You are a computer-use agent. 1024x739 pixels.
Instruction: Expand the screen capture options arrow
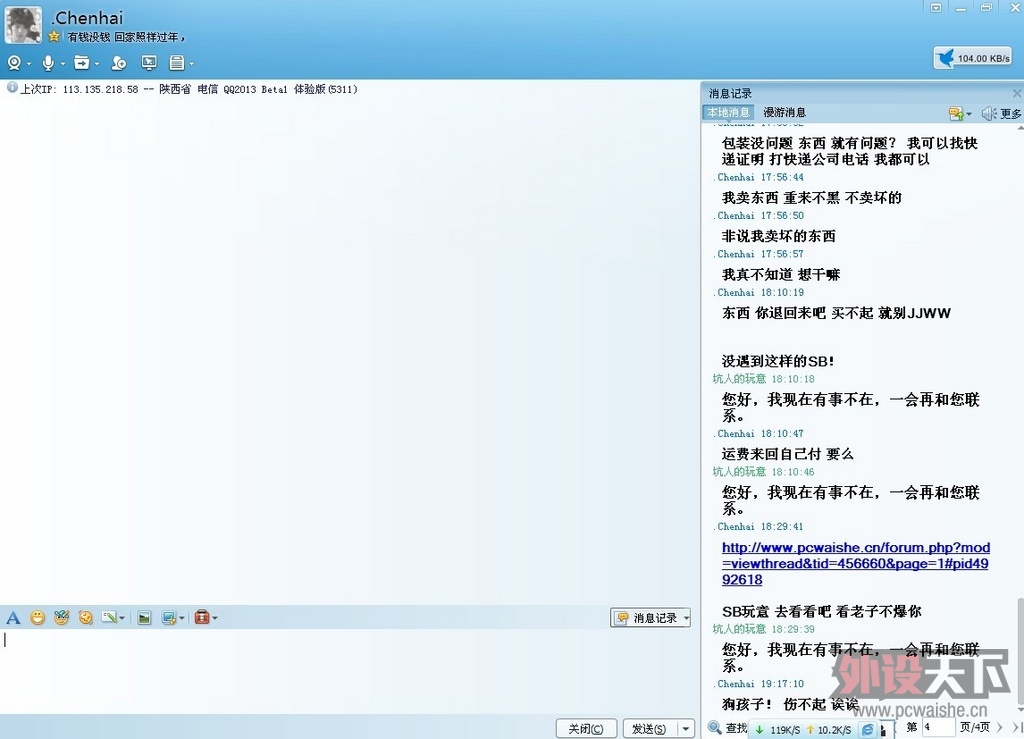coord(182,618)
